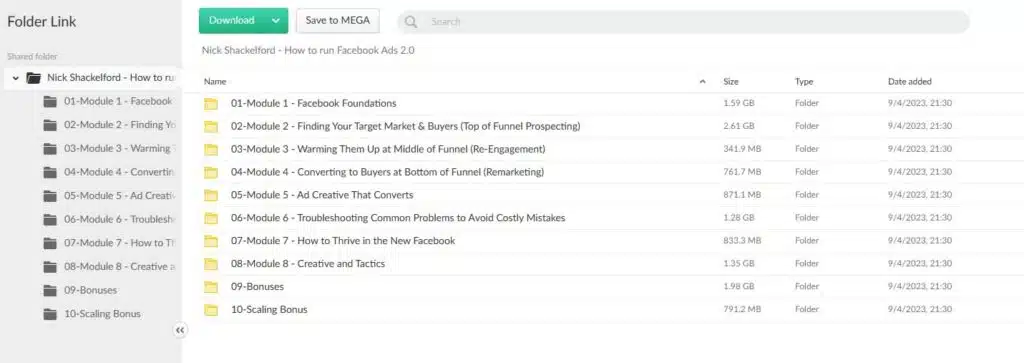Click folder icon of 01-Module 1 in list
This screenshot has height=363, width=1024.
211,103
